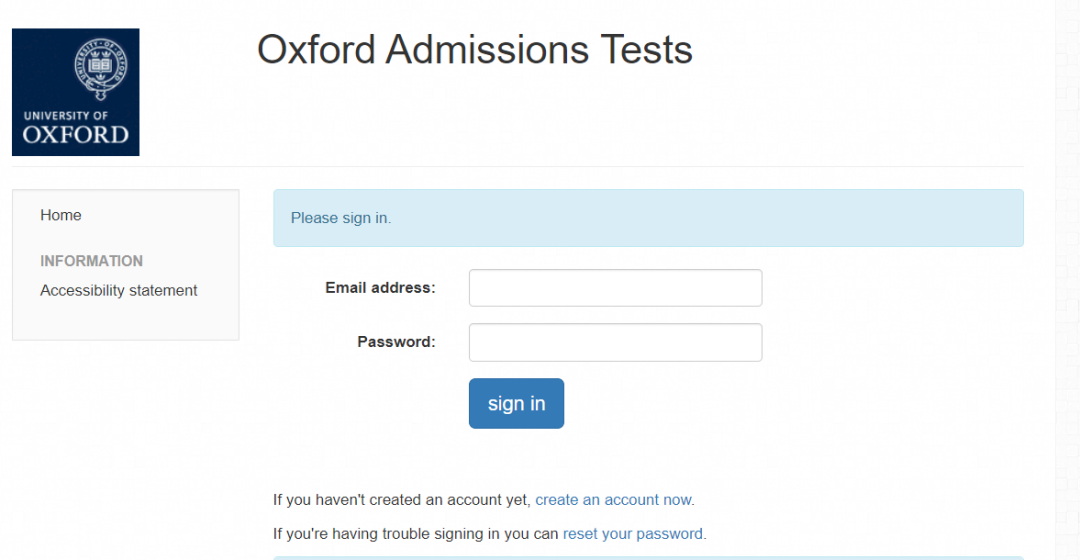The width and height of the screenshot is (1080, 560).
Task: Click the INFORMATION section heading
Action: tap(92, 261)
